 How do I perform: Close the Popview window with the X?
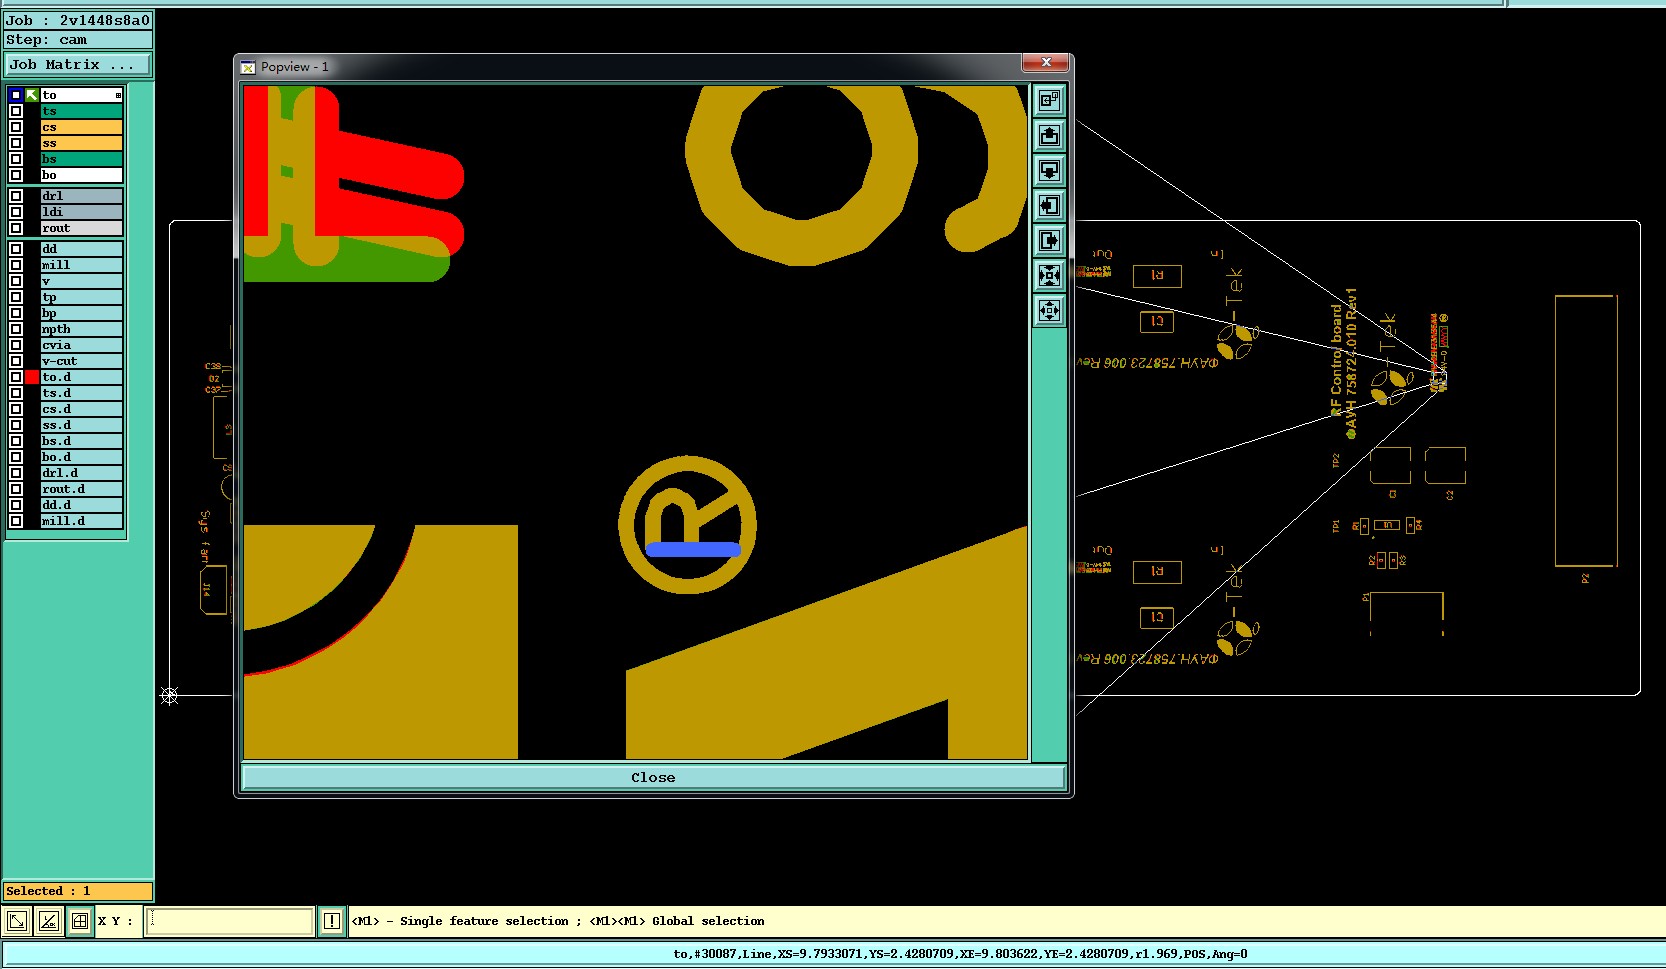click(1046, 63)
